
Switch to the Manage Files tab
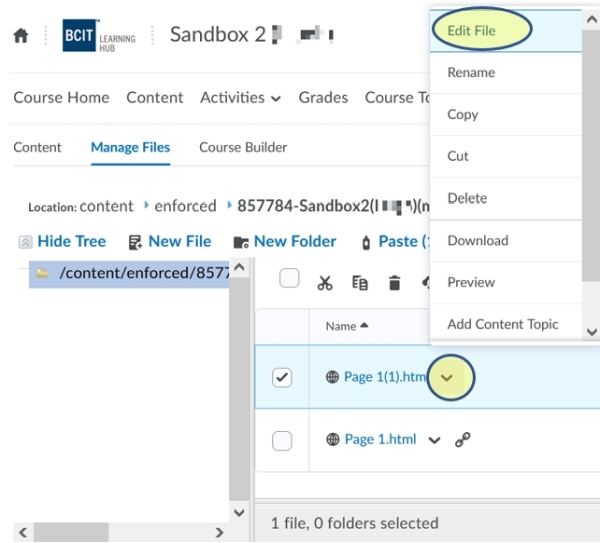pos(130,147)
